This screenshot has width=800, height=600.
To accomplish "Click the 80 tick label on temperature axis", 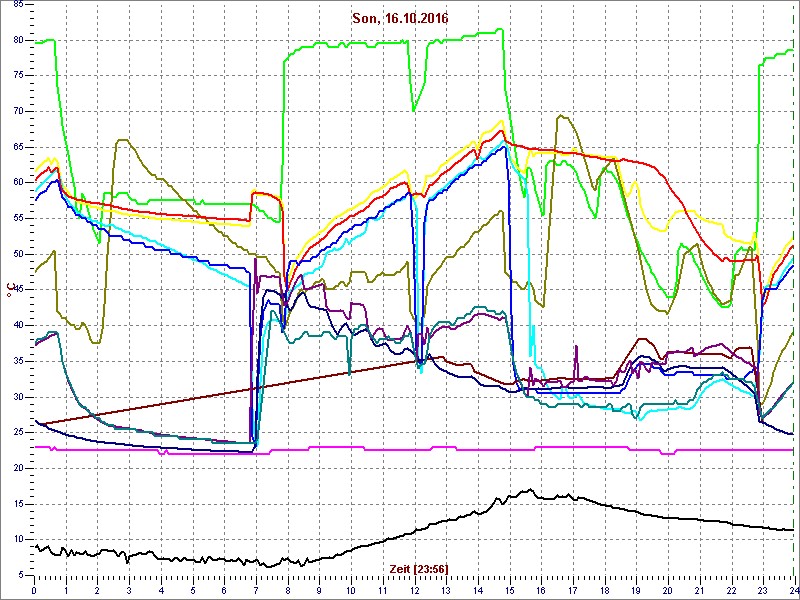I will 17,40.
